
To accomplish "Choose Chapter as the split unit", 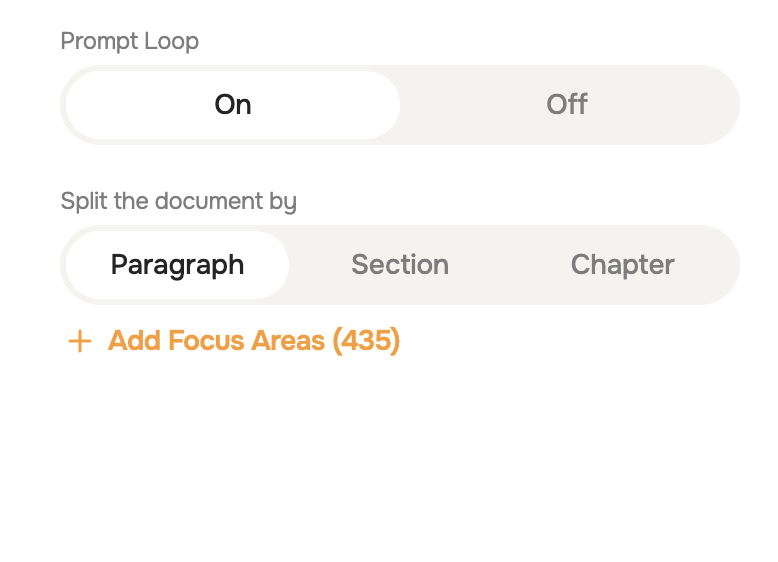I will coord(622,265).
